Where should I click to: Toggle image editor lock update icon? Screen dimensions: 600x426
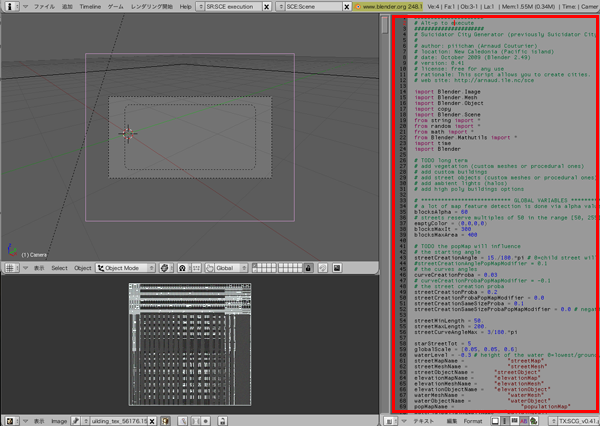pos(222,421)
